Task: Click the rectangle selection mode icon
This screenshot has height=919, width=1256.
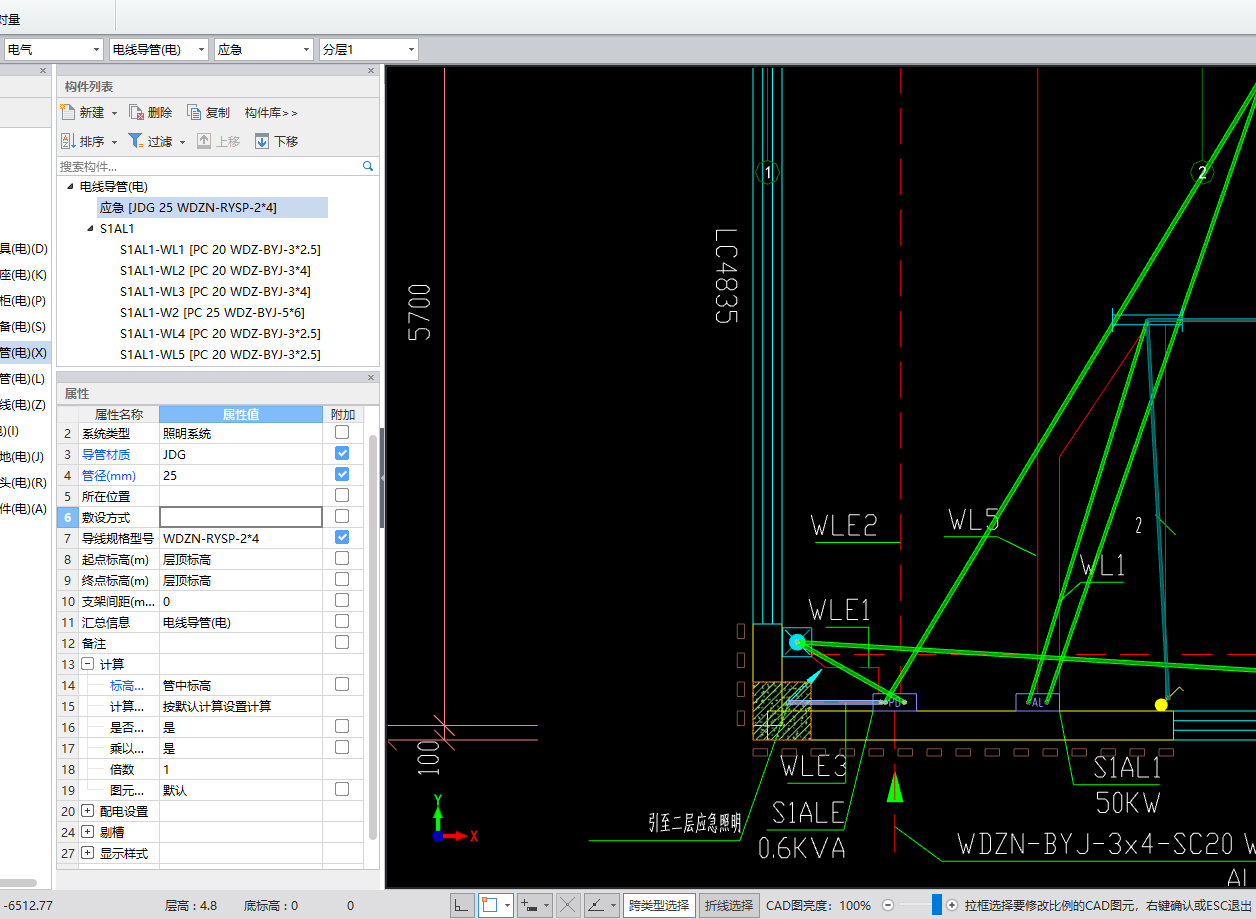Action: pos(490,905)
